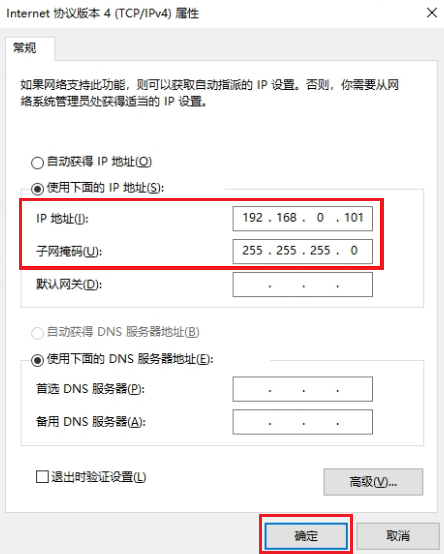The width and height of the screenshot is (444, 554).
Task: Click the 101 octet in IP address
Action: pyautogui.click(x=354, y=218)
